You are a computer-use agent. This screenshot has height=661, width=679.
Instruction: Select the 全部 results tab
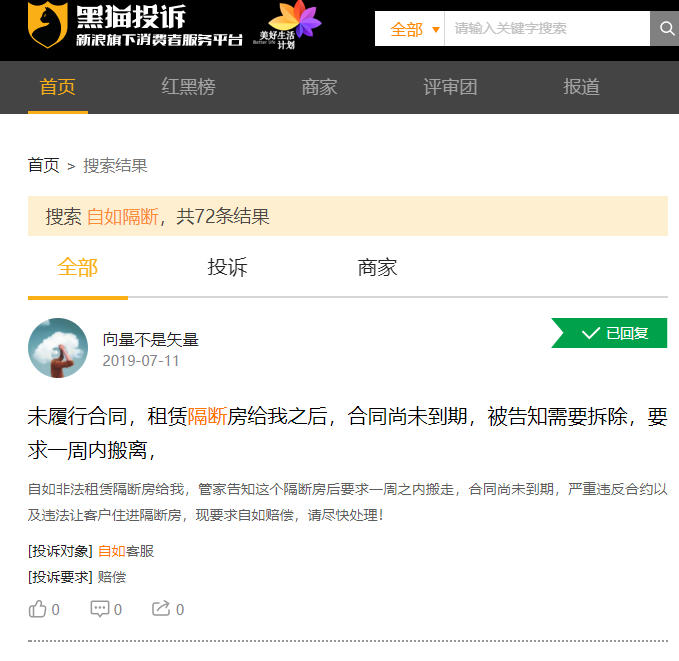pos(78,267)
